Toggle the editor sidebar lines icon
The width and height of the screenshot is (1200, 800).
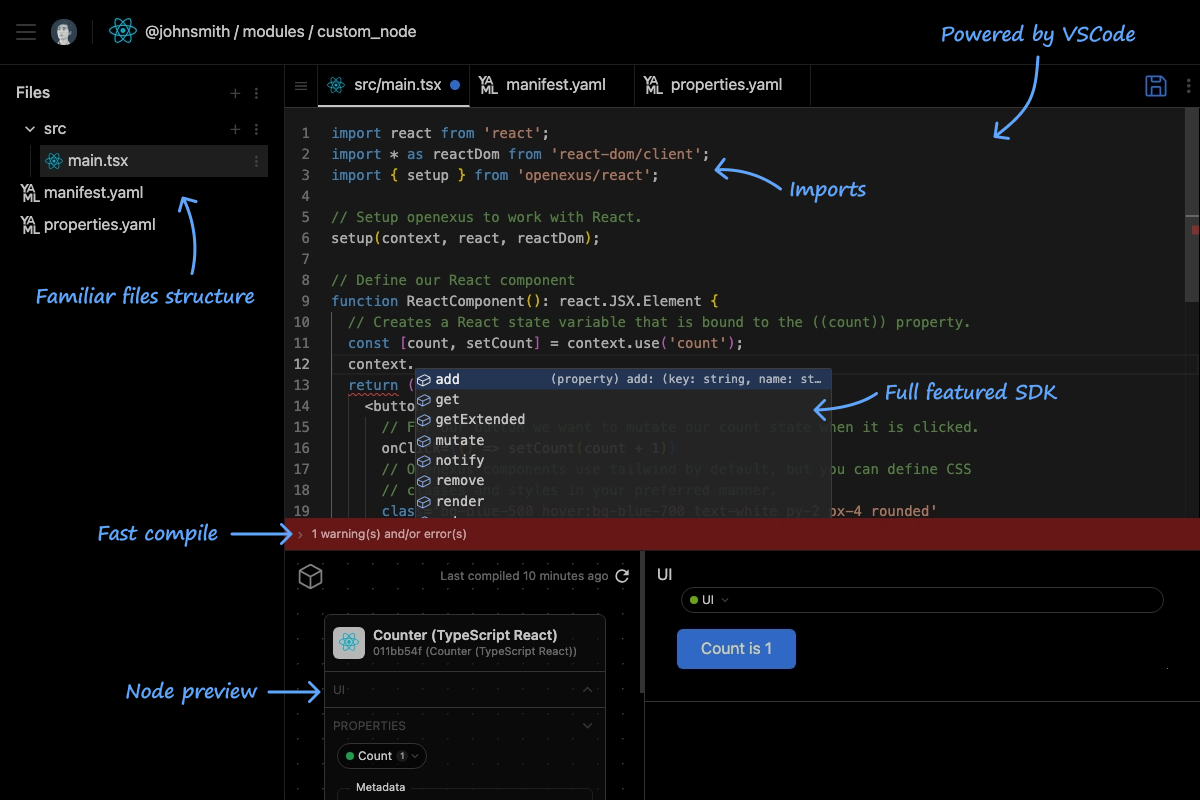coord(301,86)
